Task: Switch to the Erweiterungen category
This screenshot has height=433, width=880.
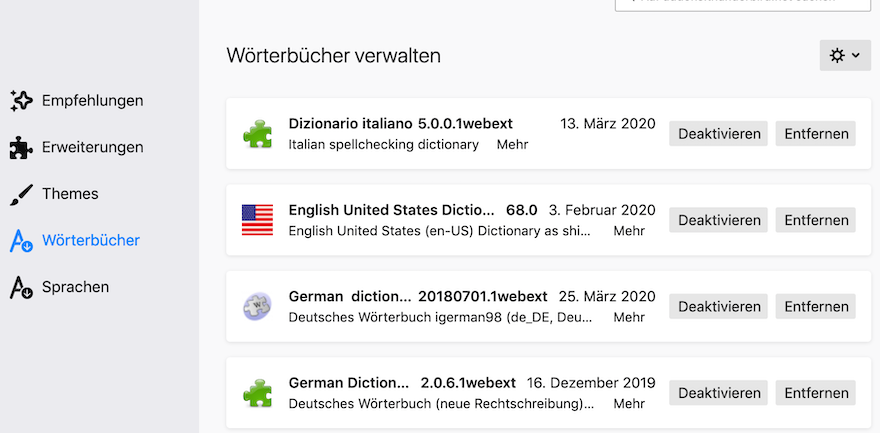Action: (x=92, y=147)
